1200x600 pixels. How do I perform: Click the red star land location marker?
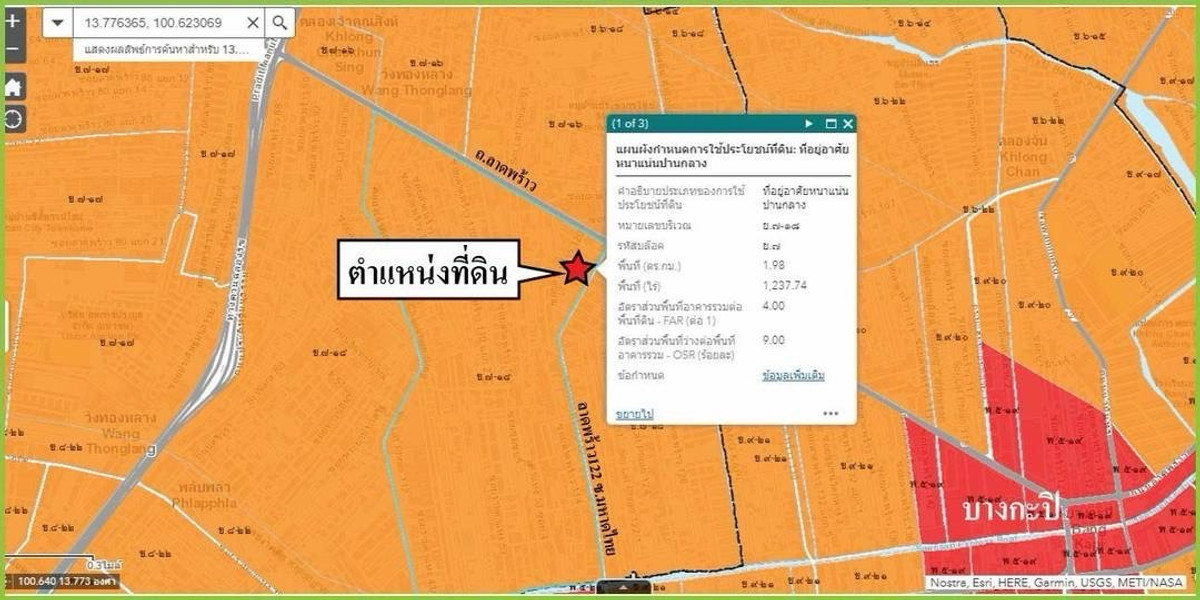575,268
